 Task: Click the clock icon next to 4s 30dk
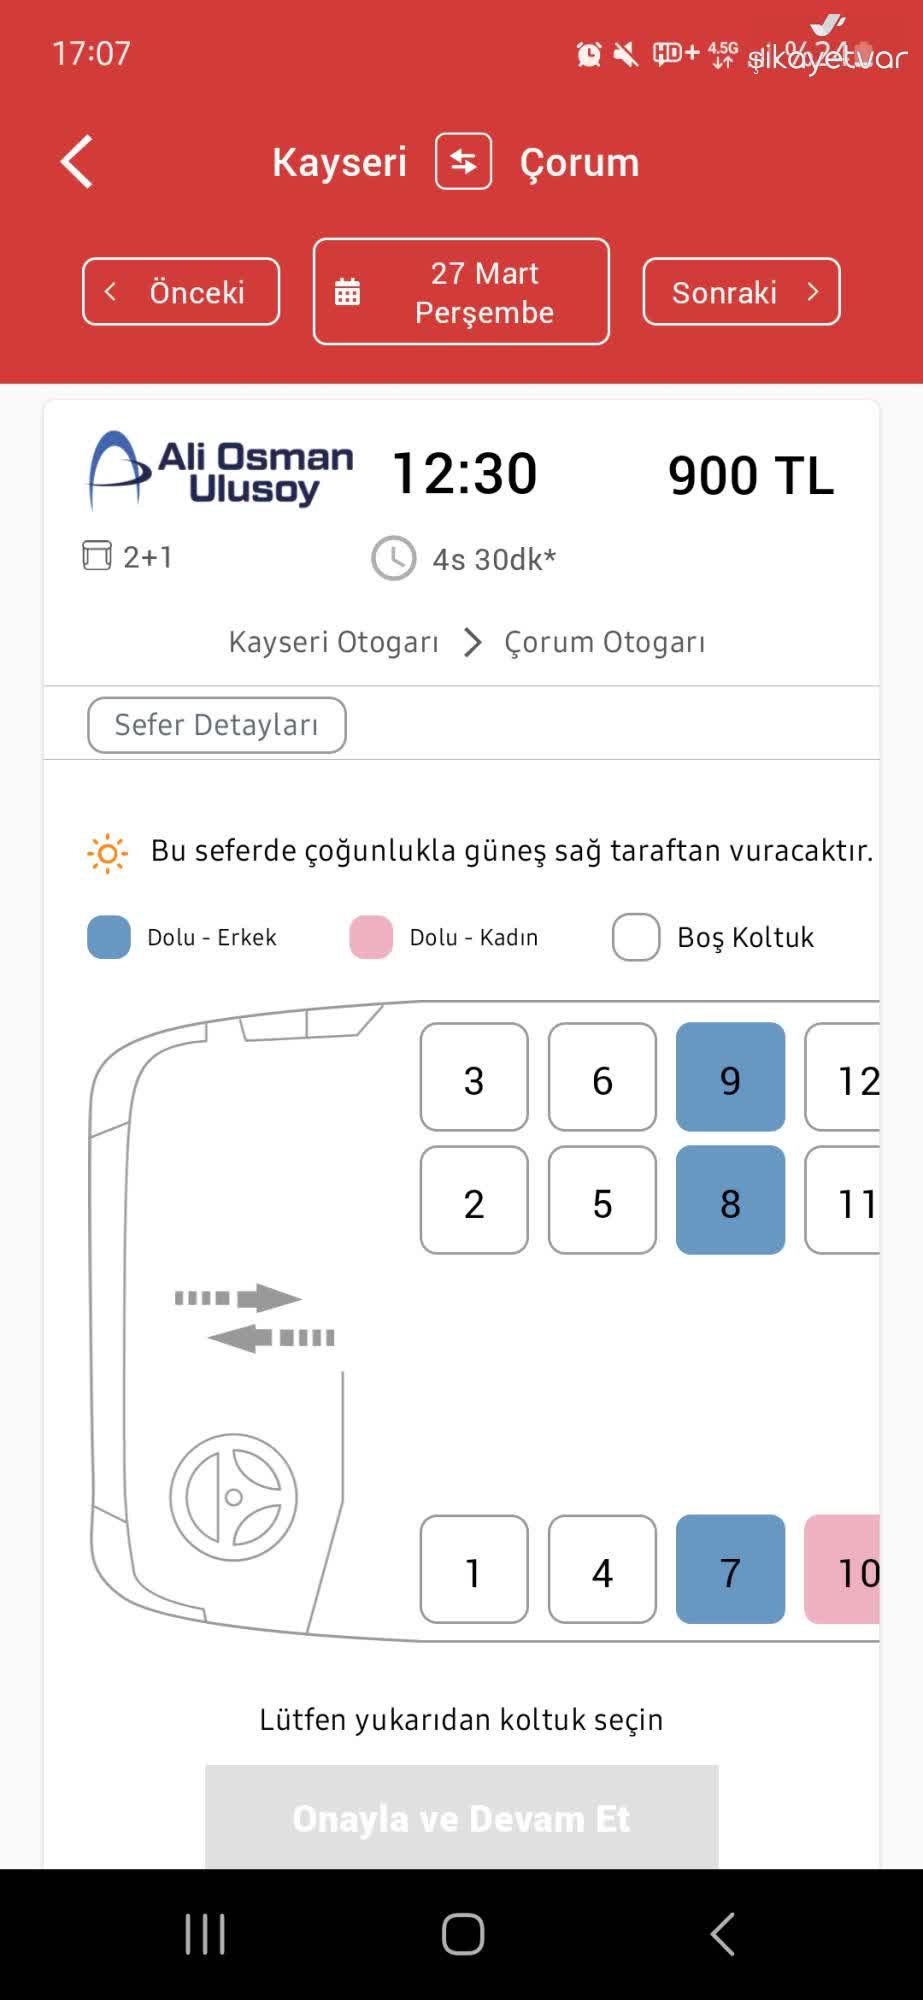393,559
